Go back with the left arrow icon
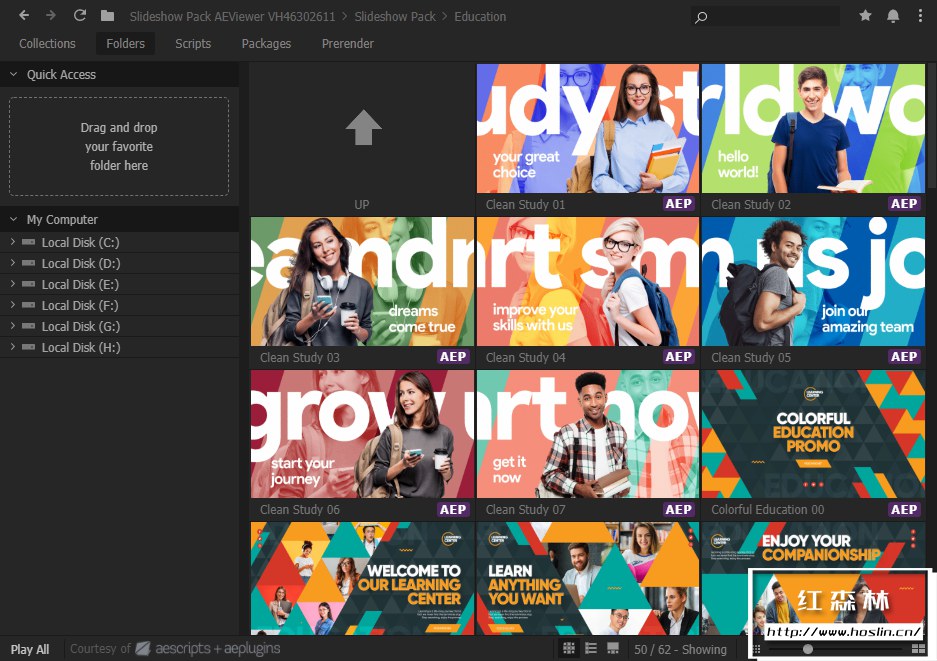The width and height of the screenshot is (937, 661). click(x=24, y=16)
